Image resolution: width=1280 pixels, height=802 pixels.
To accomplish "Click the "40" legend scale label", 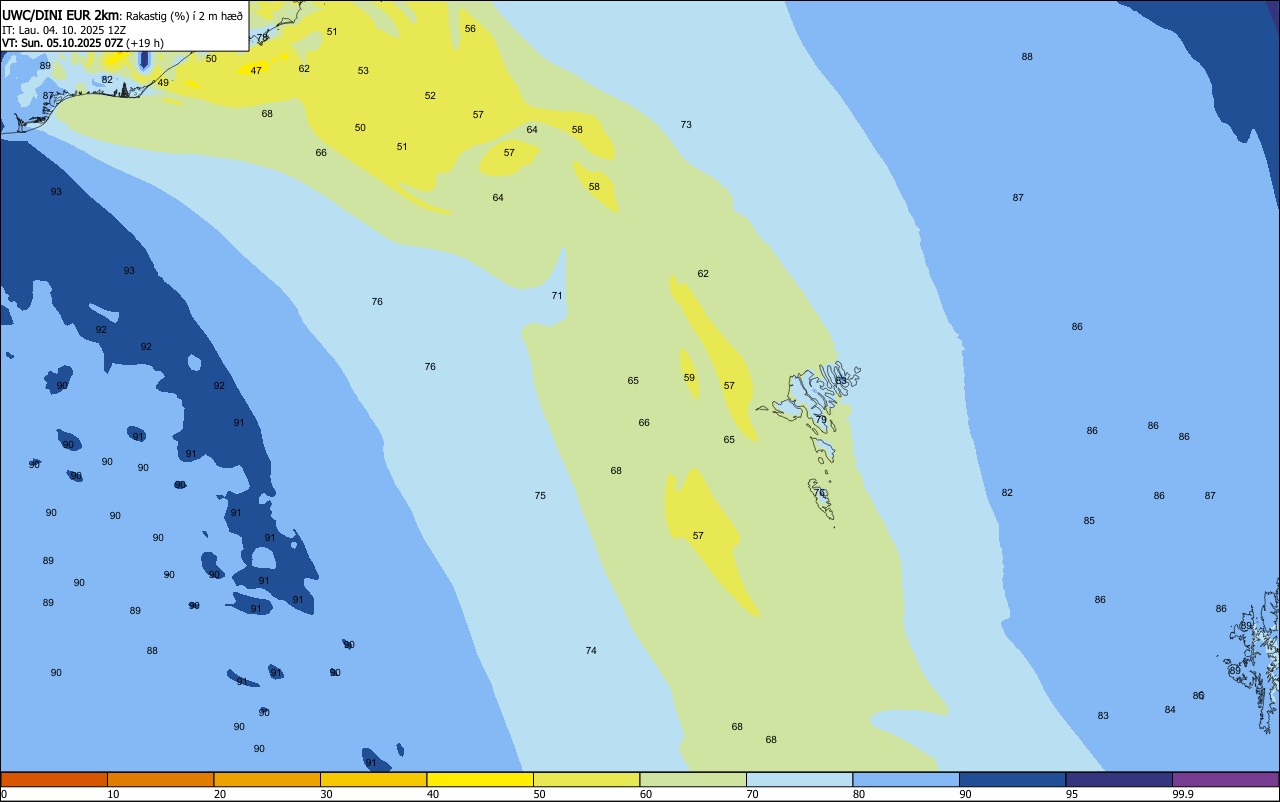I will [433, 794].
